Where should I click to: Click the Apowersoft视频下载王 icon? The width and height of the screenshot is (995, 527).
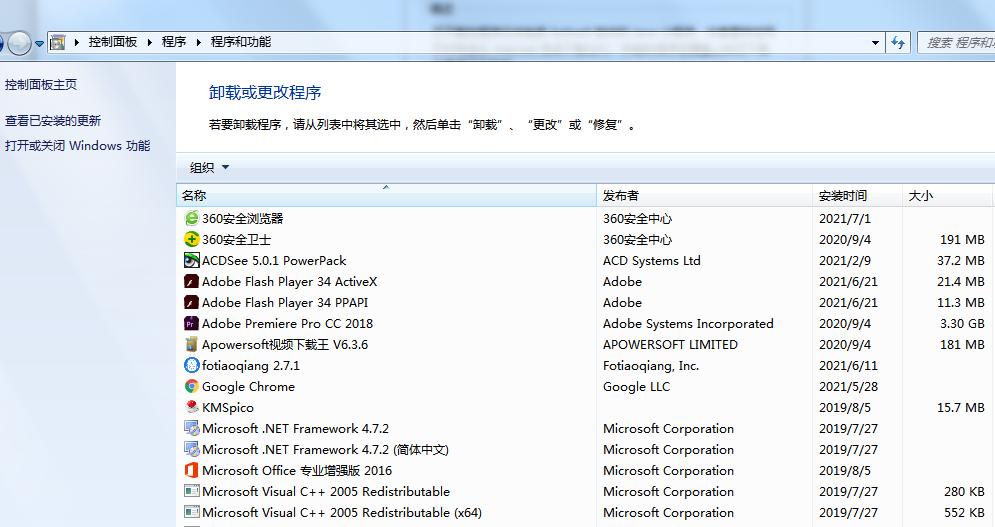(191, 344)
